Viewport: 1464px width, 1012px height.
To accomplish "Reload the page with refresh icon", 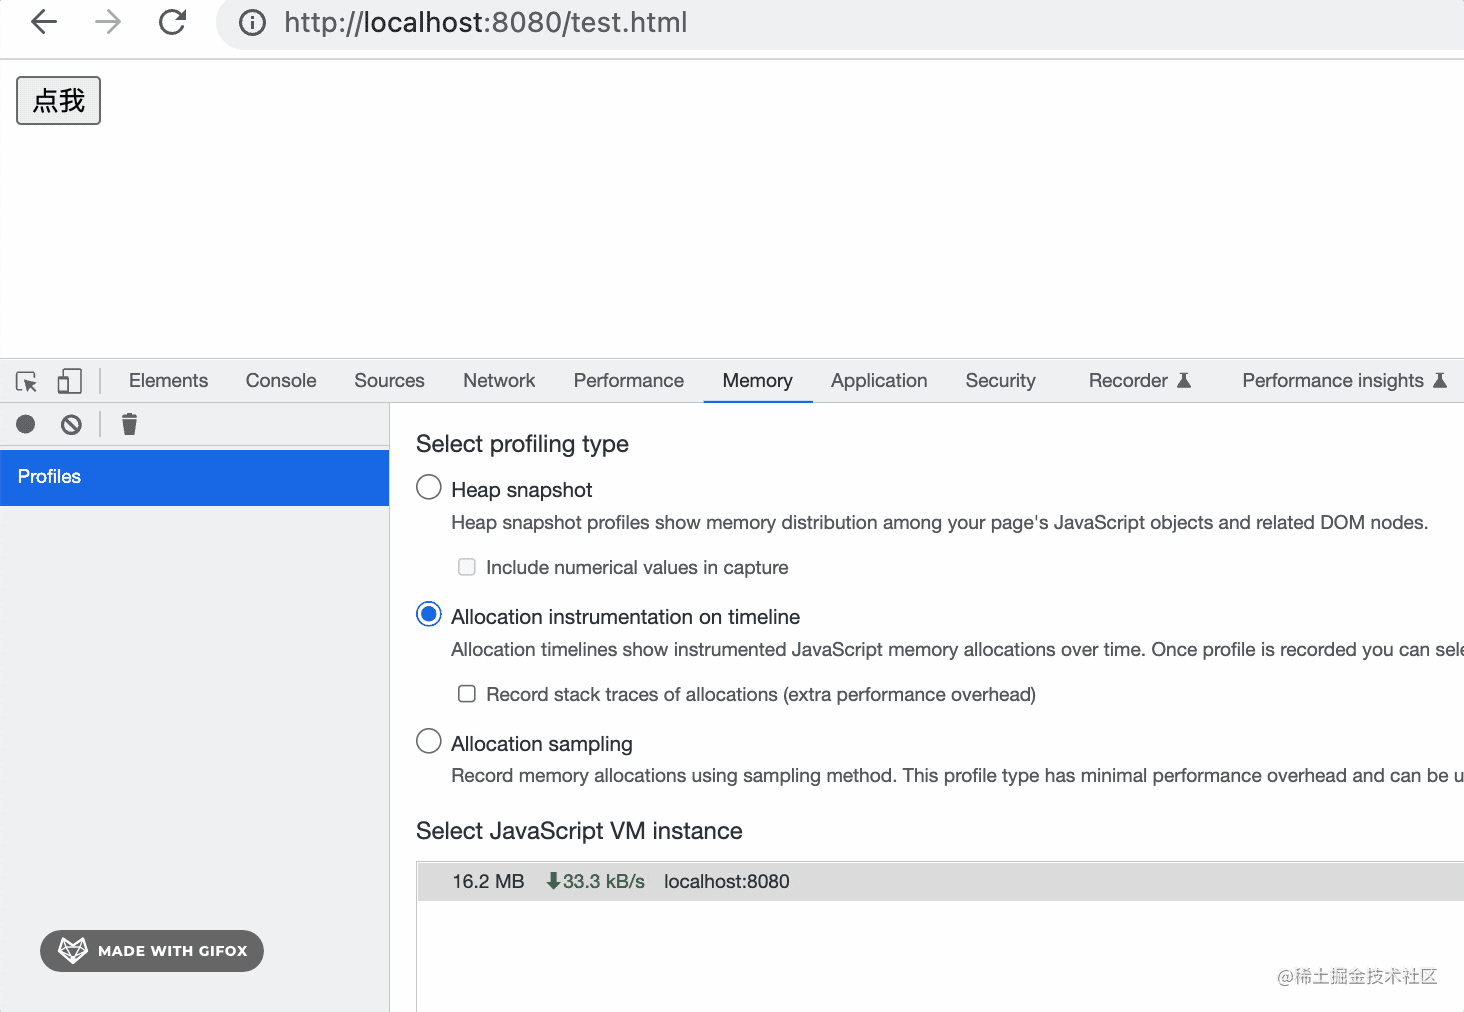I will 173,22.
